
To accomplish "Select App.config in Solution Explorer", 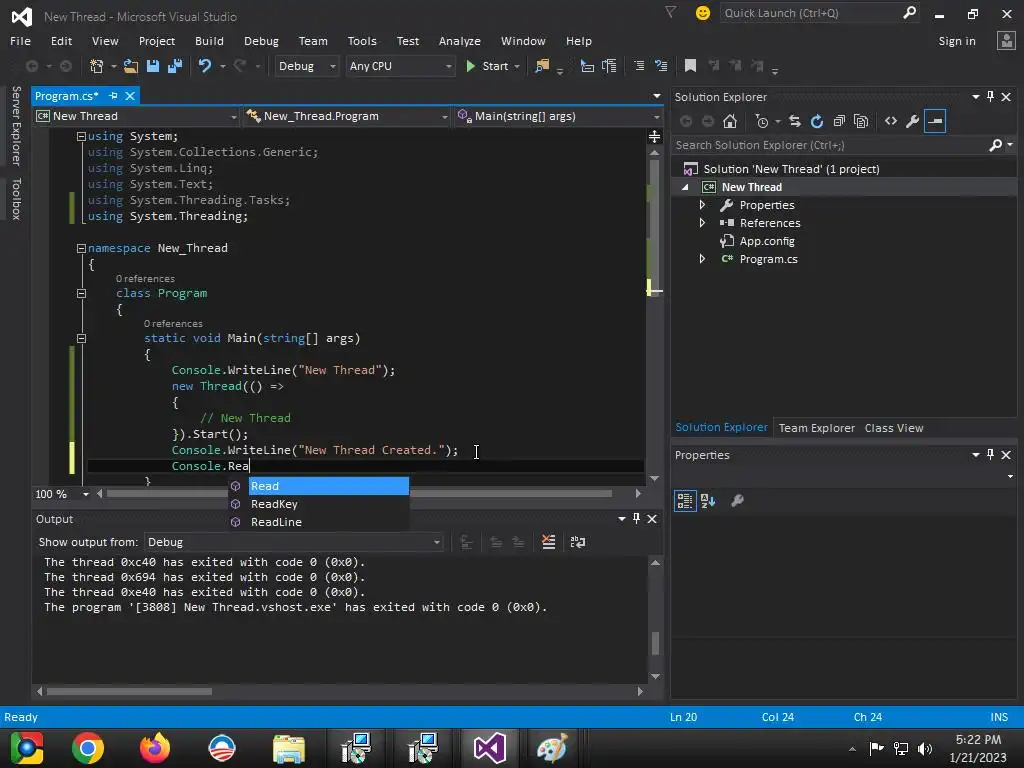I will (767, 241).
